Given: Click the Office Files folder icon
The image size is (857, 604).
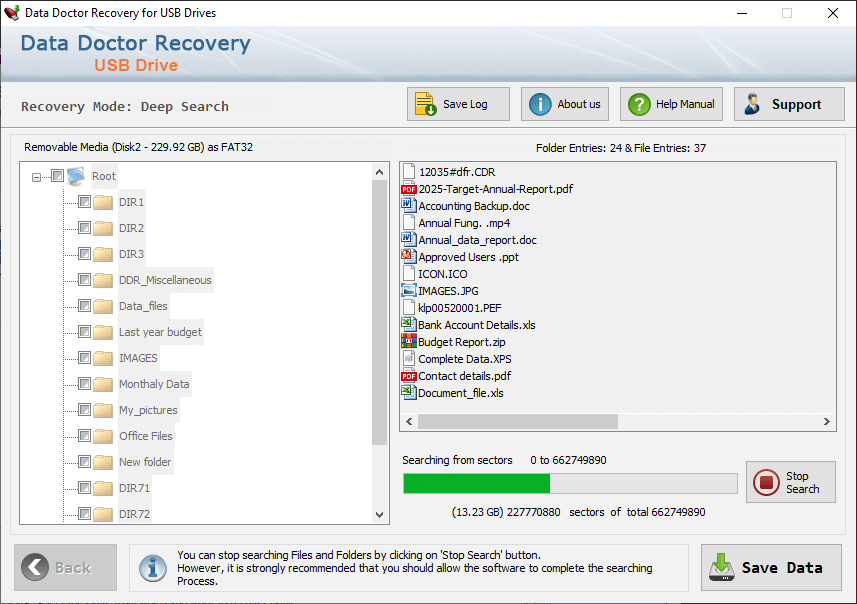Looking at the screenshot, I should pos(103,436).
